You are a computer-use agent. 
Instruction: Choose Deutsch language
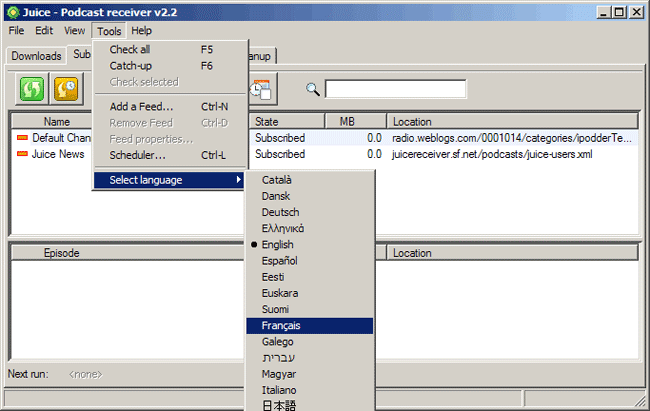(310, 212)
